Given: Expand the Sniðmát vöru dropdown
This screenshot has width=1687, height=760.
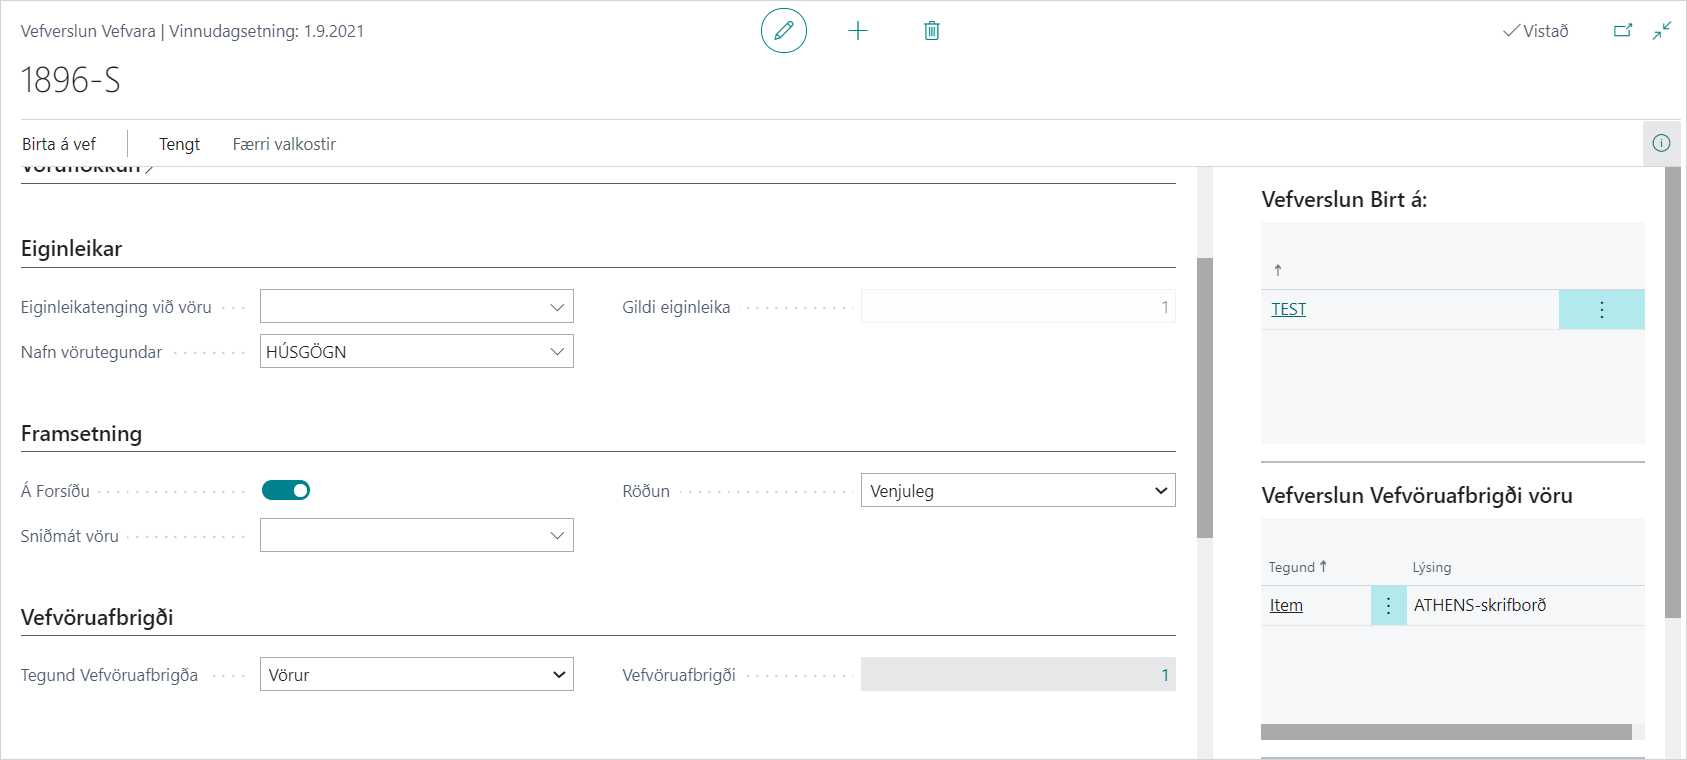Looking at the screenshot, I should [557, 536].
